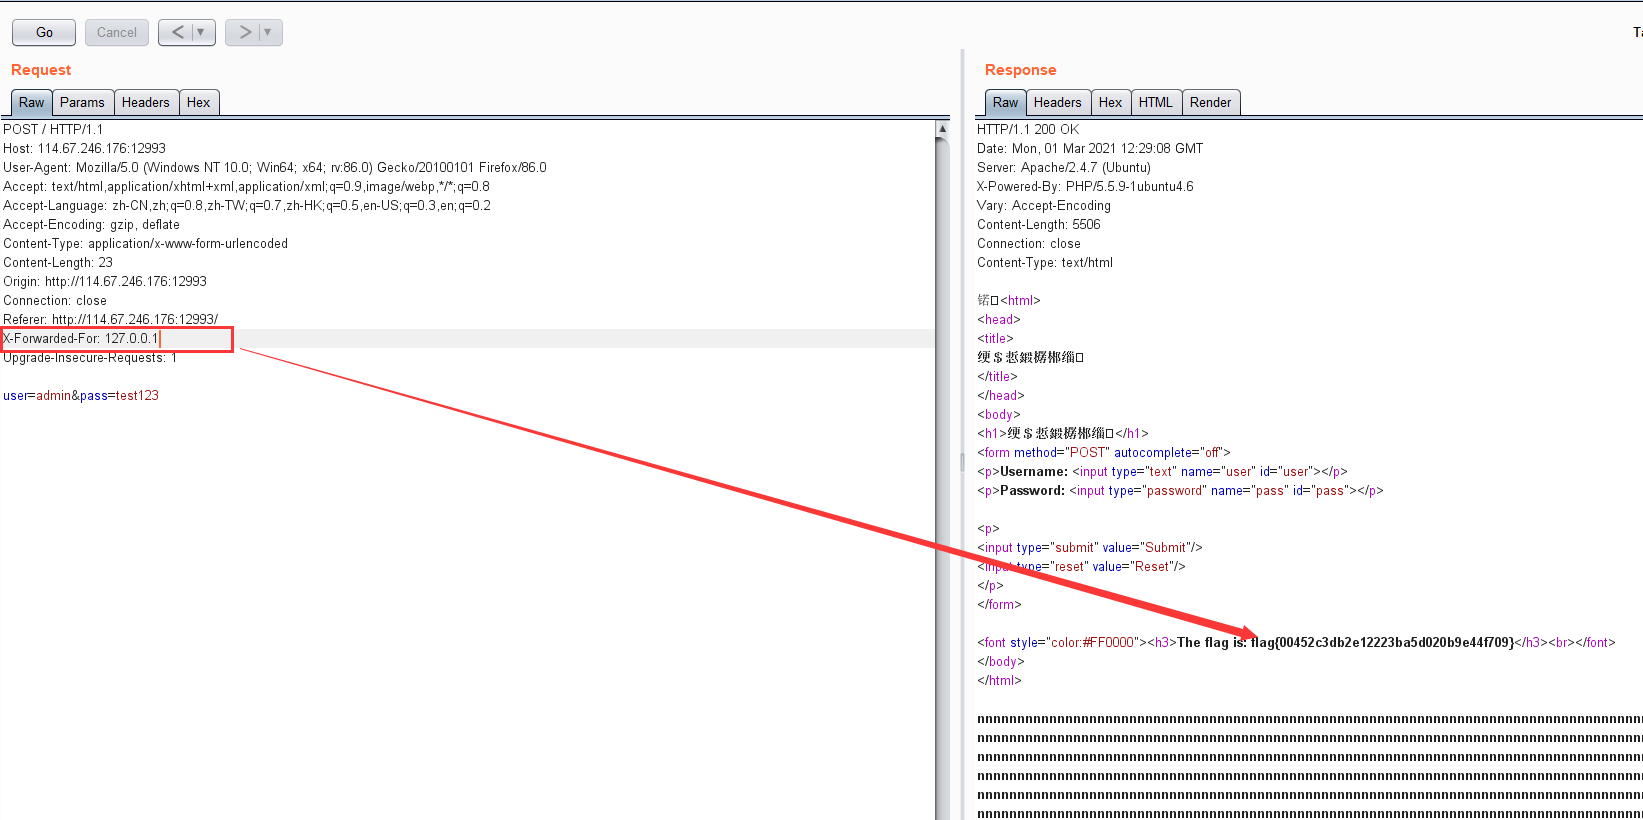Open the Request Hex tab
The image size is (1643, 820).
pyautogui.click(x=199, y=102)
